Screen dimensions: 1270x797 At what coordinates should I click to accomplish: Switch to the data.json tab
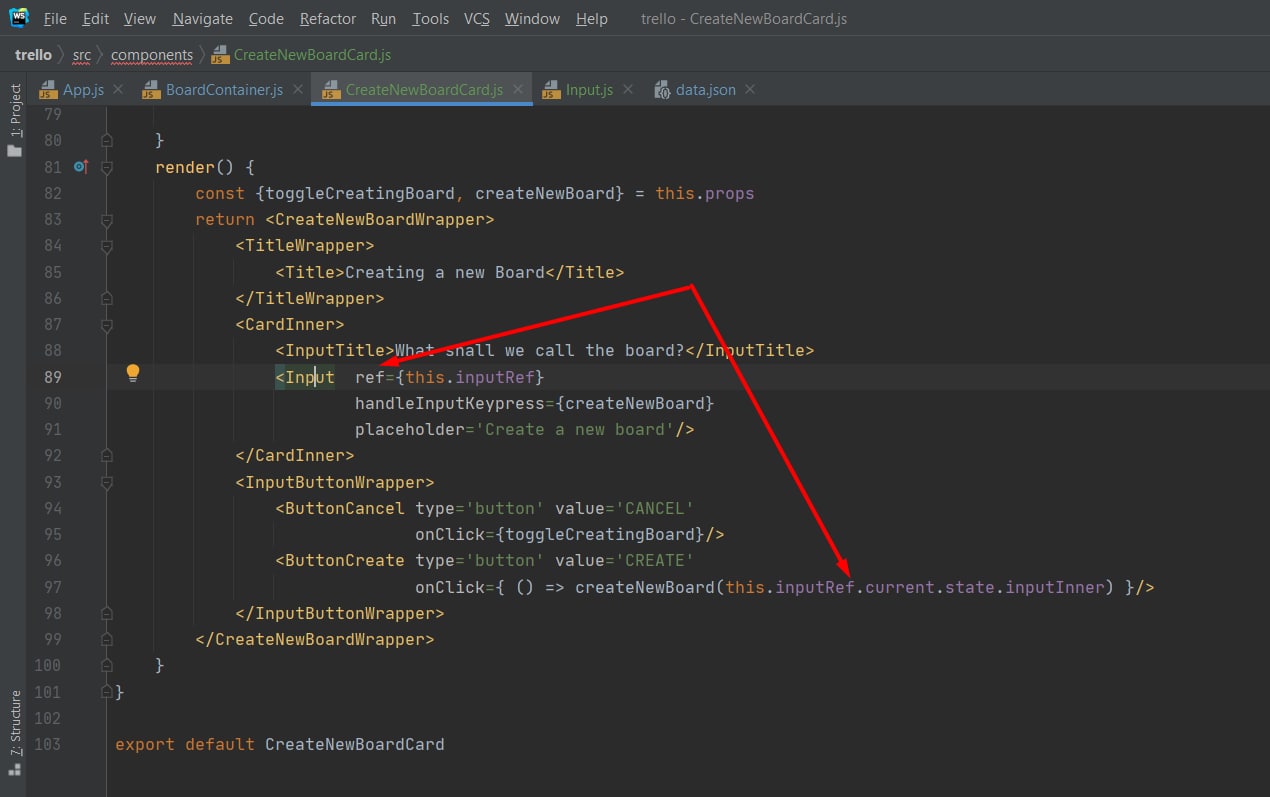pyautogui.click(x=706, y=90)
